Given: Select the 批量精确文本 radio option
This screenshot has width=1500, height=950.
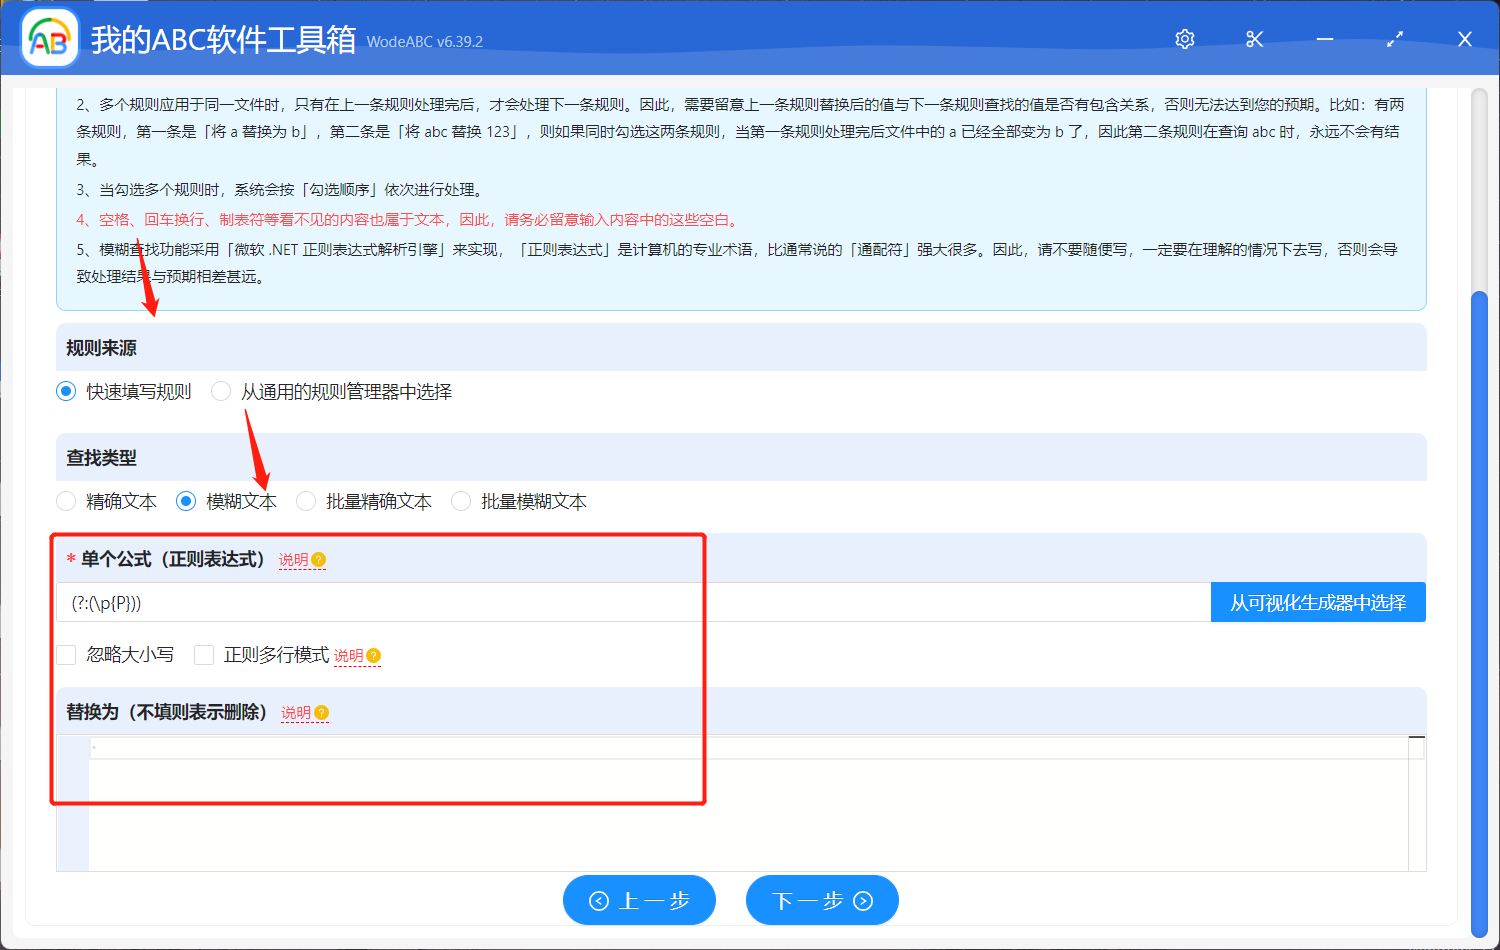Looking at the screenshot, I should click(305, 501).
